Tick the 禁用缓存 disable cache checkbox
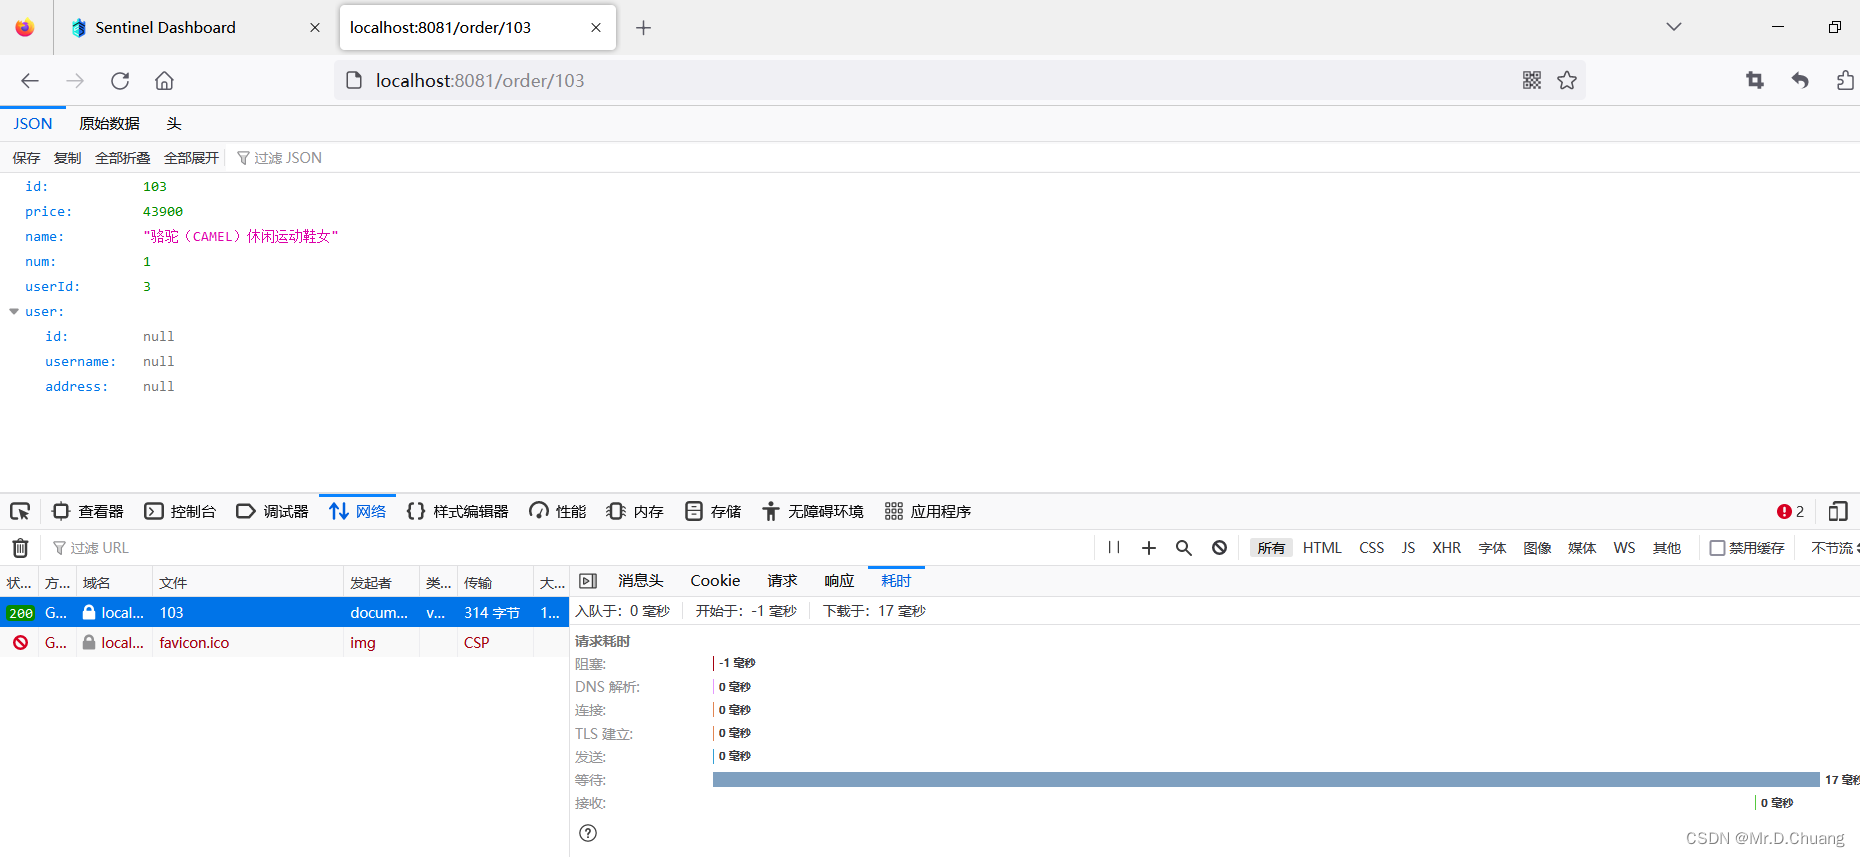1860x857 pixels. 1718,548
